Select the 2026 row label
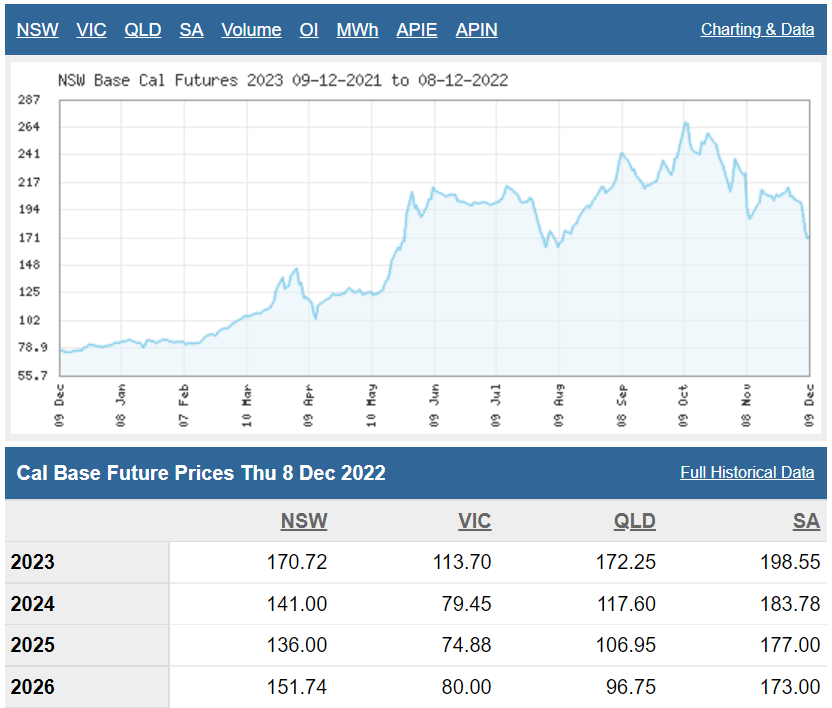Viewport: 832px width, 708px height. (33, 688)
